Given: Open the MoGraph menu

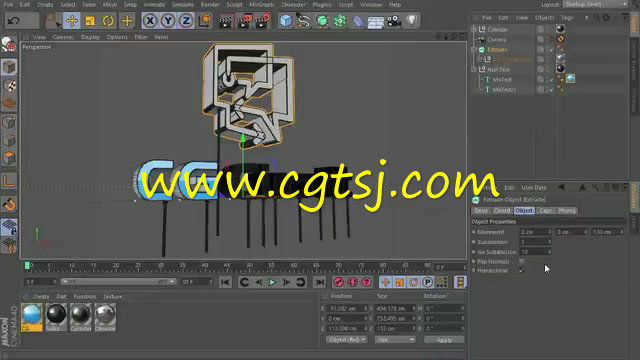Looking at the screenshot, I should [262, 4].
